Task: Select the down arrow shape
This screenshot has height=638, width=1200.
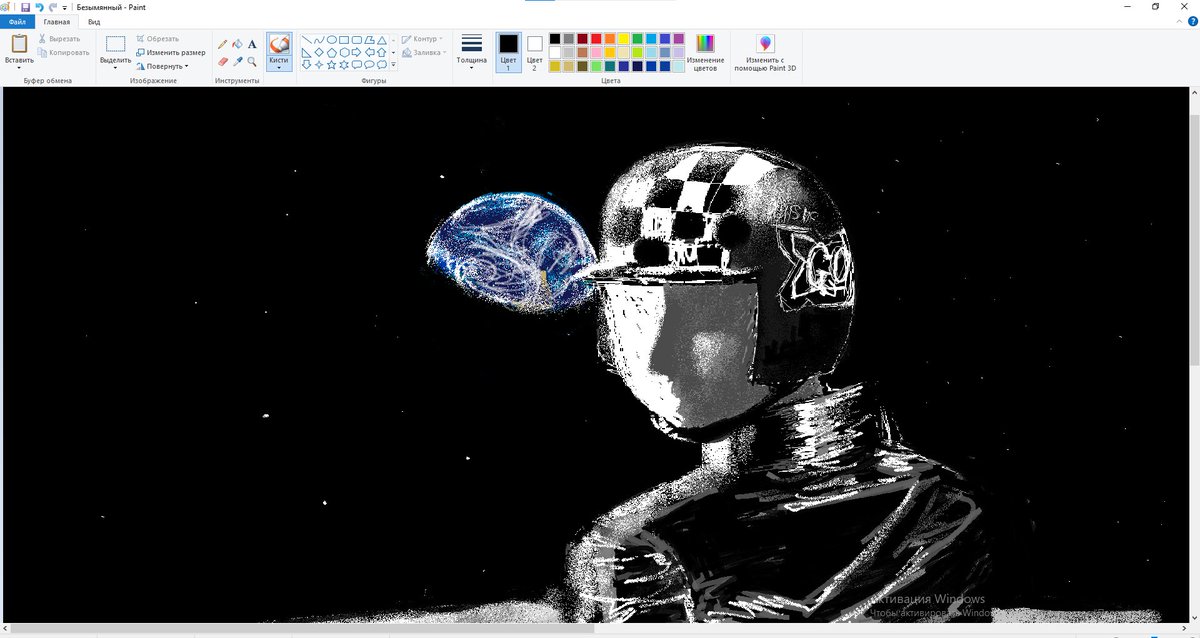Action: [x=308, y=64]
